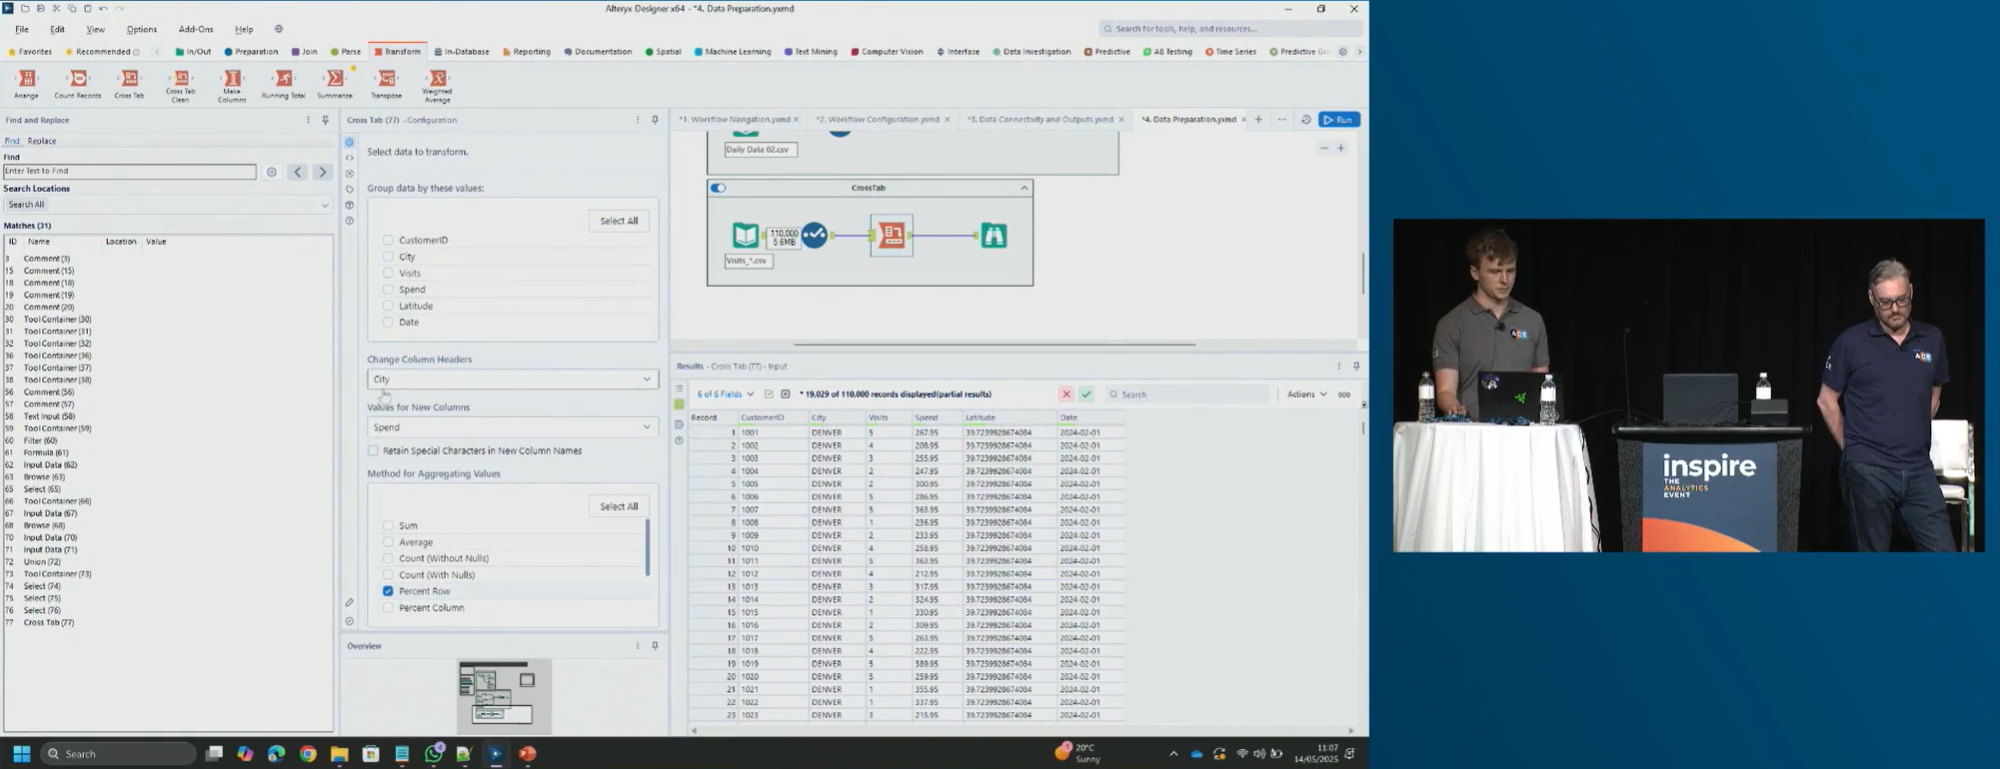Click the aggregation methods list scrollbar
The image size is (2000, 769).
coord(648,547)
